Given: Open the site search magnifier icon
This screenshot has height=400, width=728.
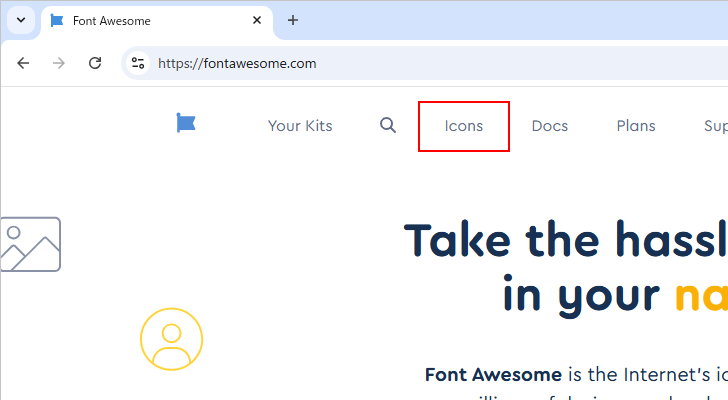Looking at the screenshot, I should pos(388,126).
